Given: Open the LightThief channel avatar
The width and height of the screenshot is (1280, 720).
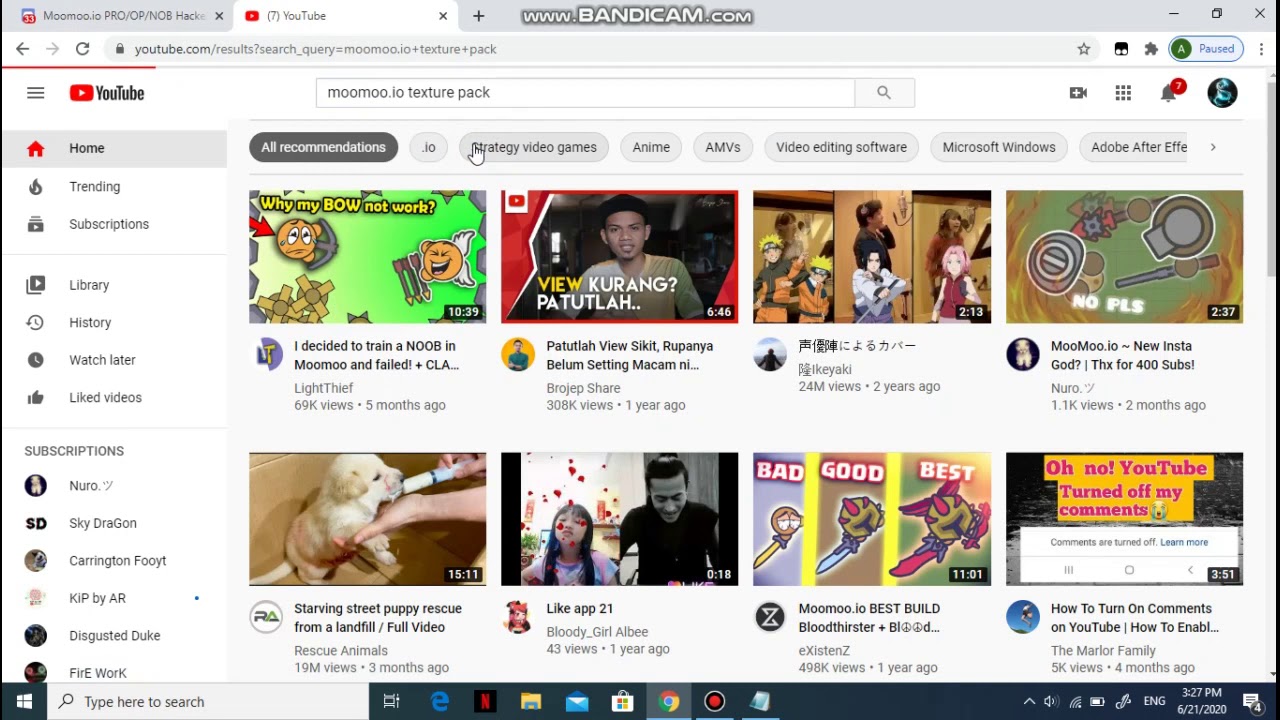Looking at the screenshot, I should (266, 354).
